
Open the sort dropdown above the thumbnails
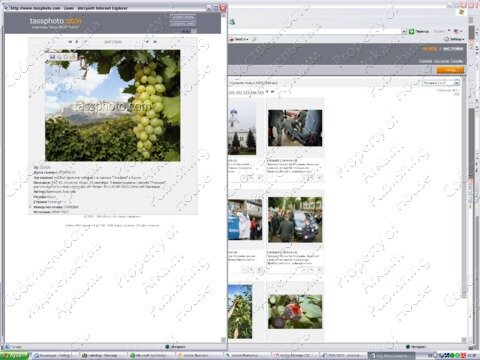click(441, 83)
